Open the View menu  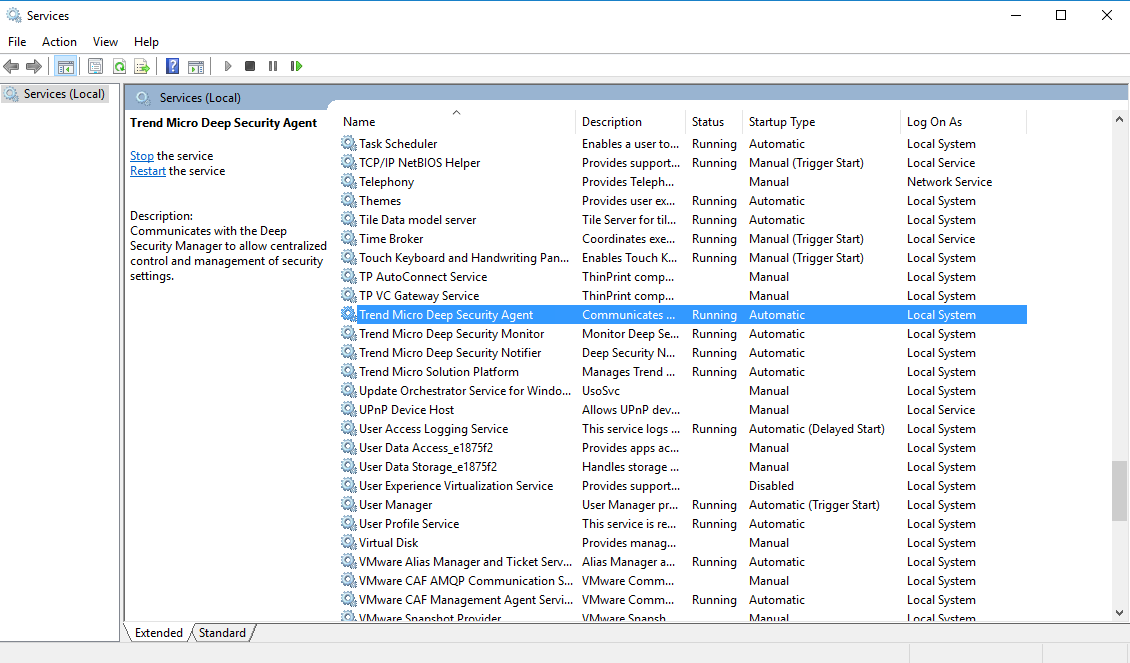[105, 42]
